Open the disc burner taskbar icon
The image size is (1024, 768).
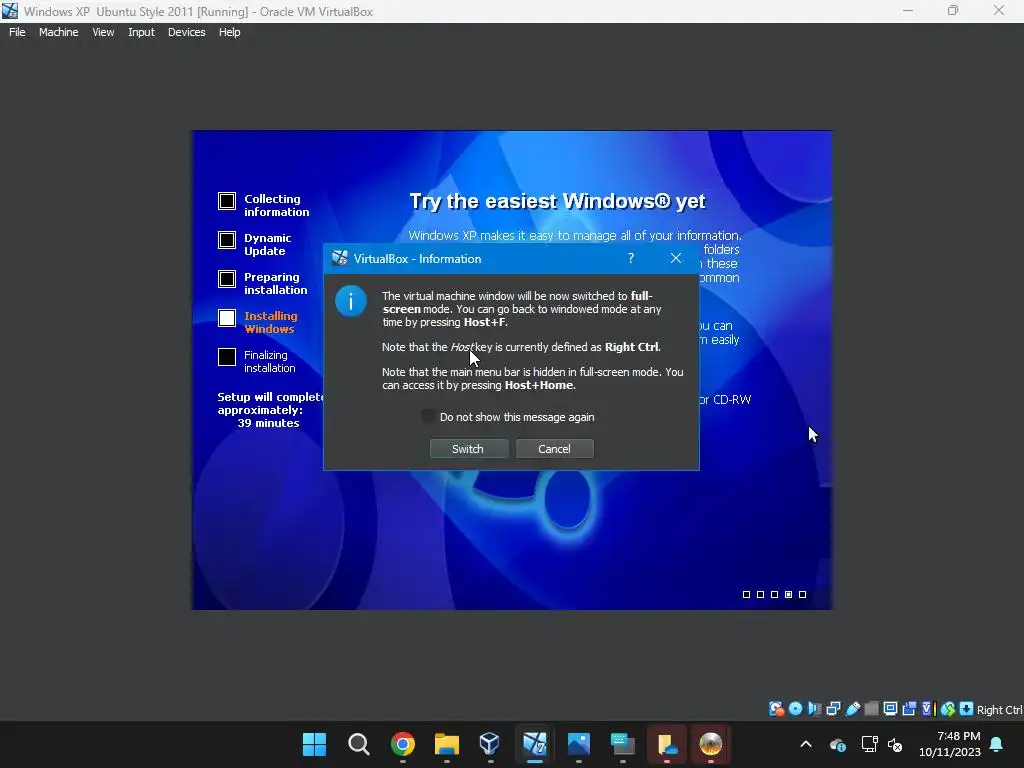point(711,744)
